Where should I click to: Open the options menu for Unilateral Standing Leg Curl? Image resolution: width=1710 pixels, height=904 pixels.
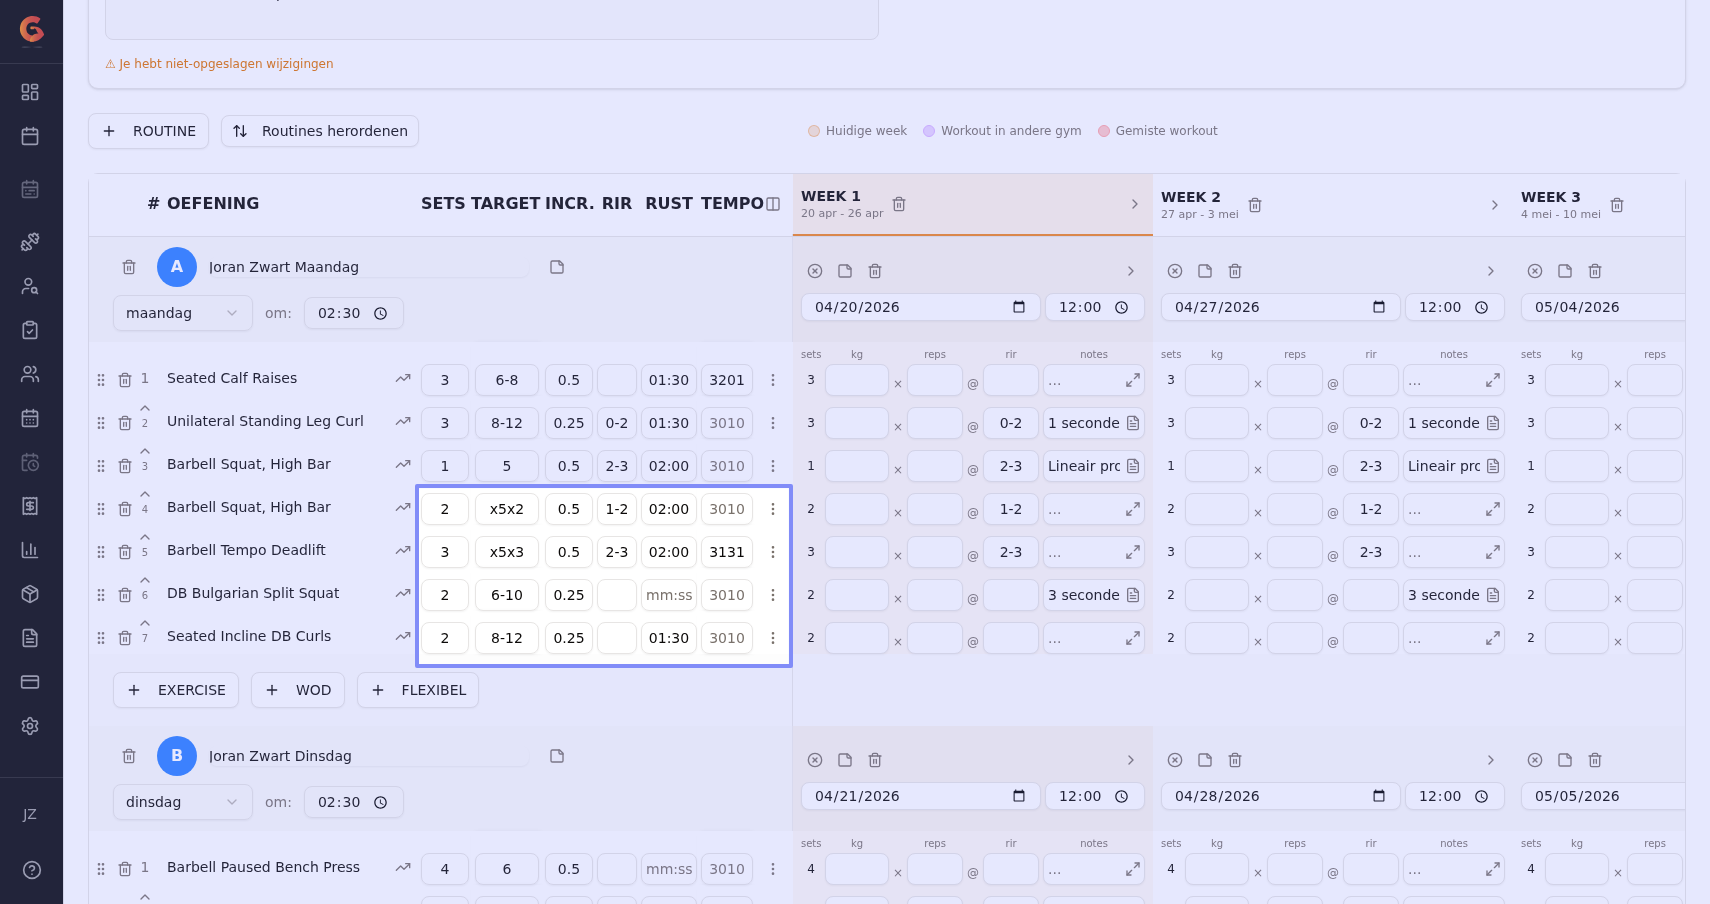click(x=773, y=423)
